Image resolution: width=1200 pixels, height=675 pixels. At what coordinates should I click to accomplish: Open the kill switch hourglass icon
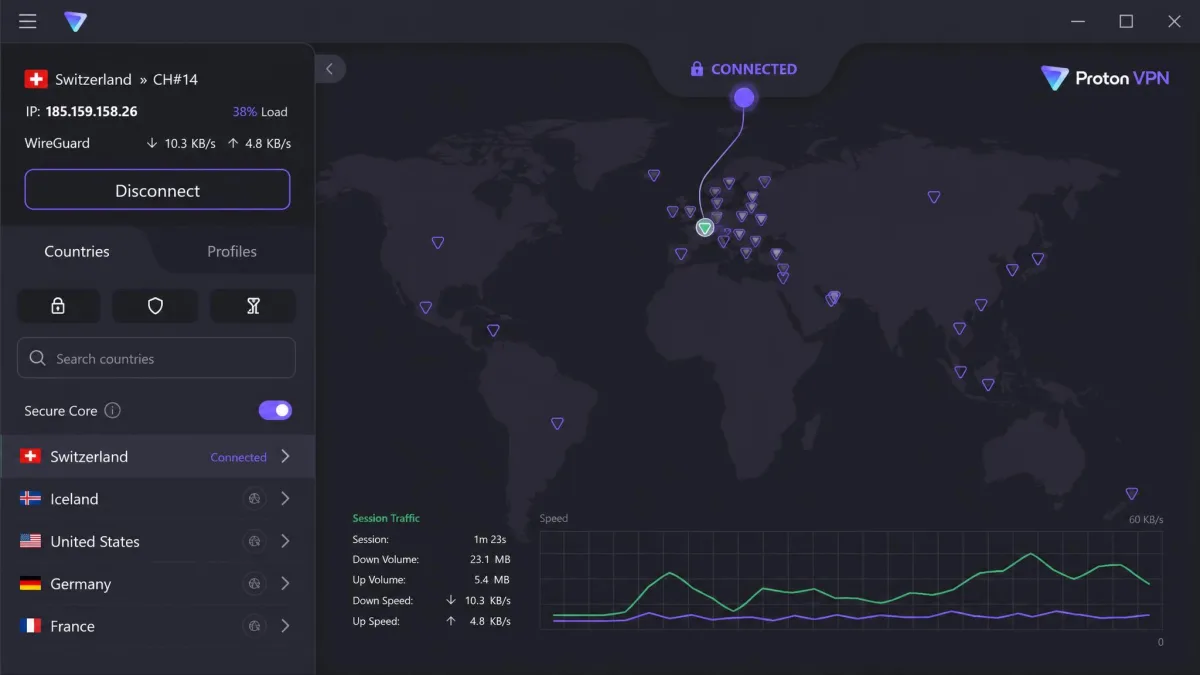[253, 306]
